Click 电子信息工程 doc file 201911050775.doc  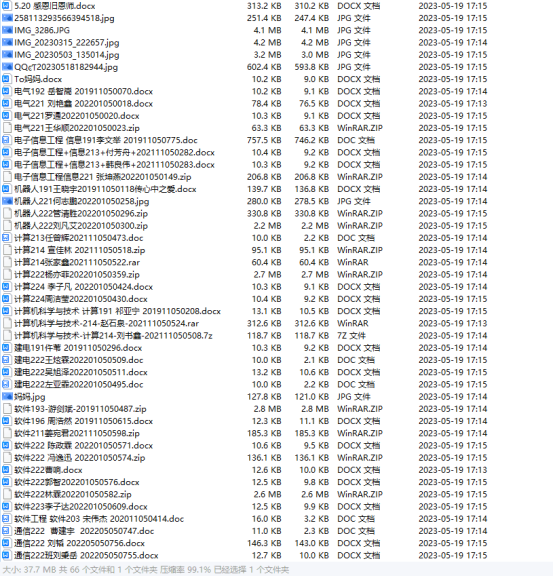coord(106,140)
